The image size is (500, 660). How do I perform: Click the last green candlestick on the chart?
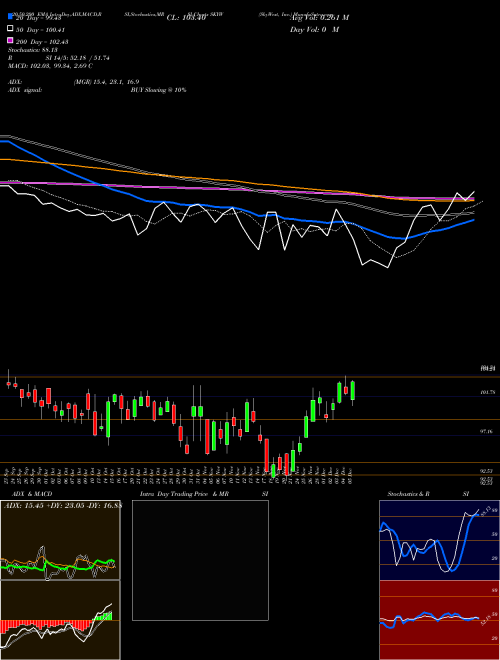coord(353,391)
